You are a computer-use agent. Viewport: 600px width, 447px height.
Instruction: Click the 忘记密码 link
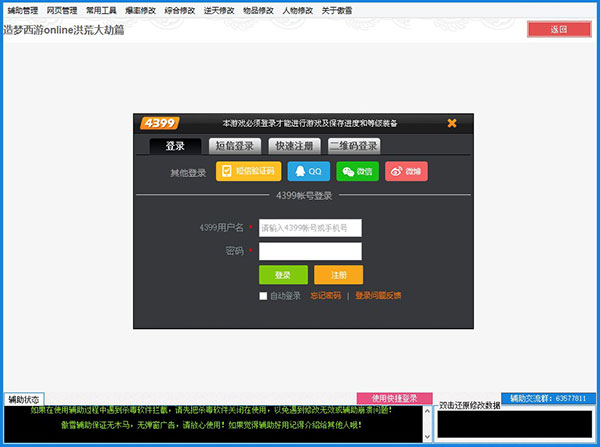click(325, 296)
